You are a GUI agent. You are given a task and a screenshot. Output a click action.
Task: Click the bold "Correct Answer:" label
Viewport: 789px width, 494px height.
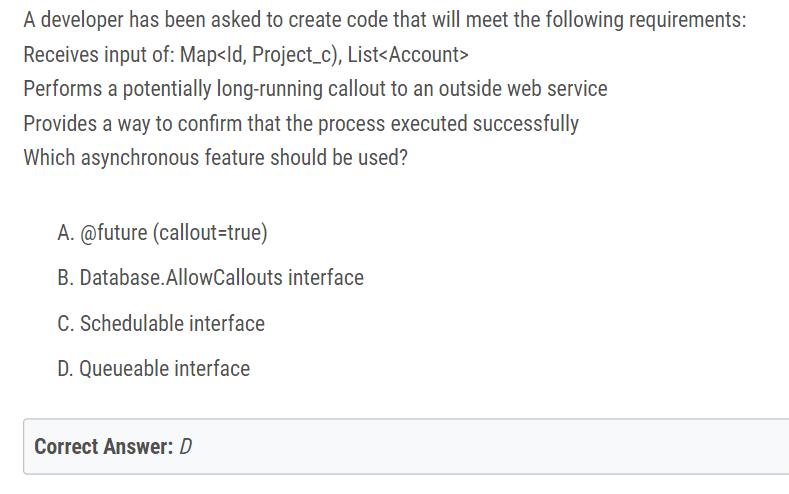(104, 447)
